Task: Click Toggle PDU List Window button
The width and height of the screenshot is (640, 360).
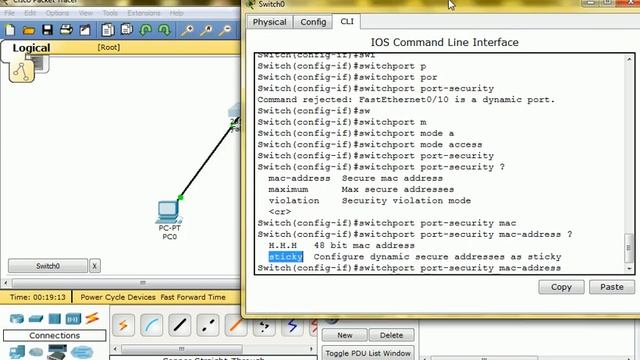Action: tap(368, 353)
